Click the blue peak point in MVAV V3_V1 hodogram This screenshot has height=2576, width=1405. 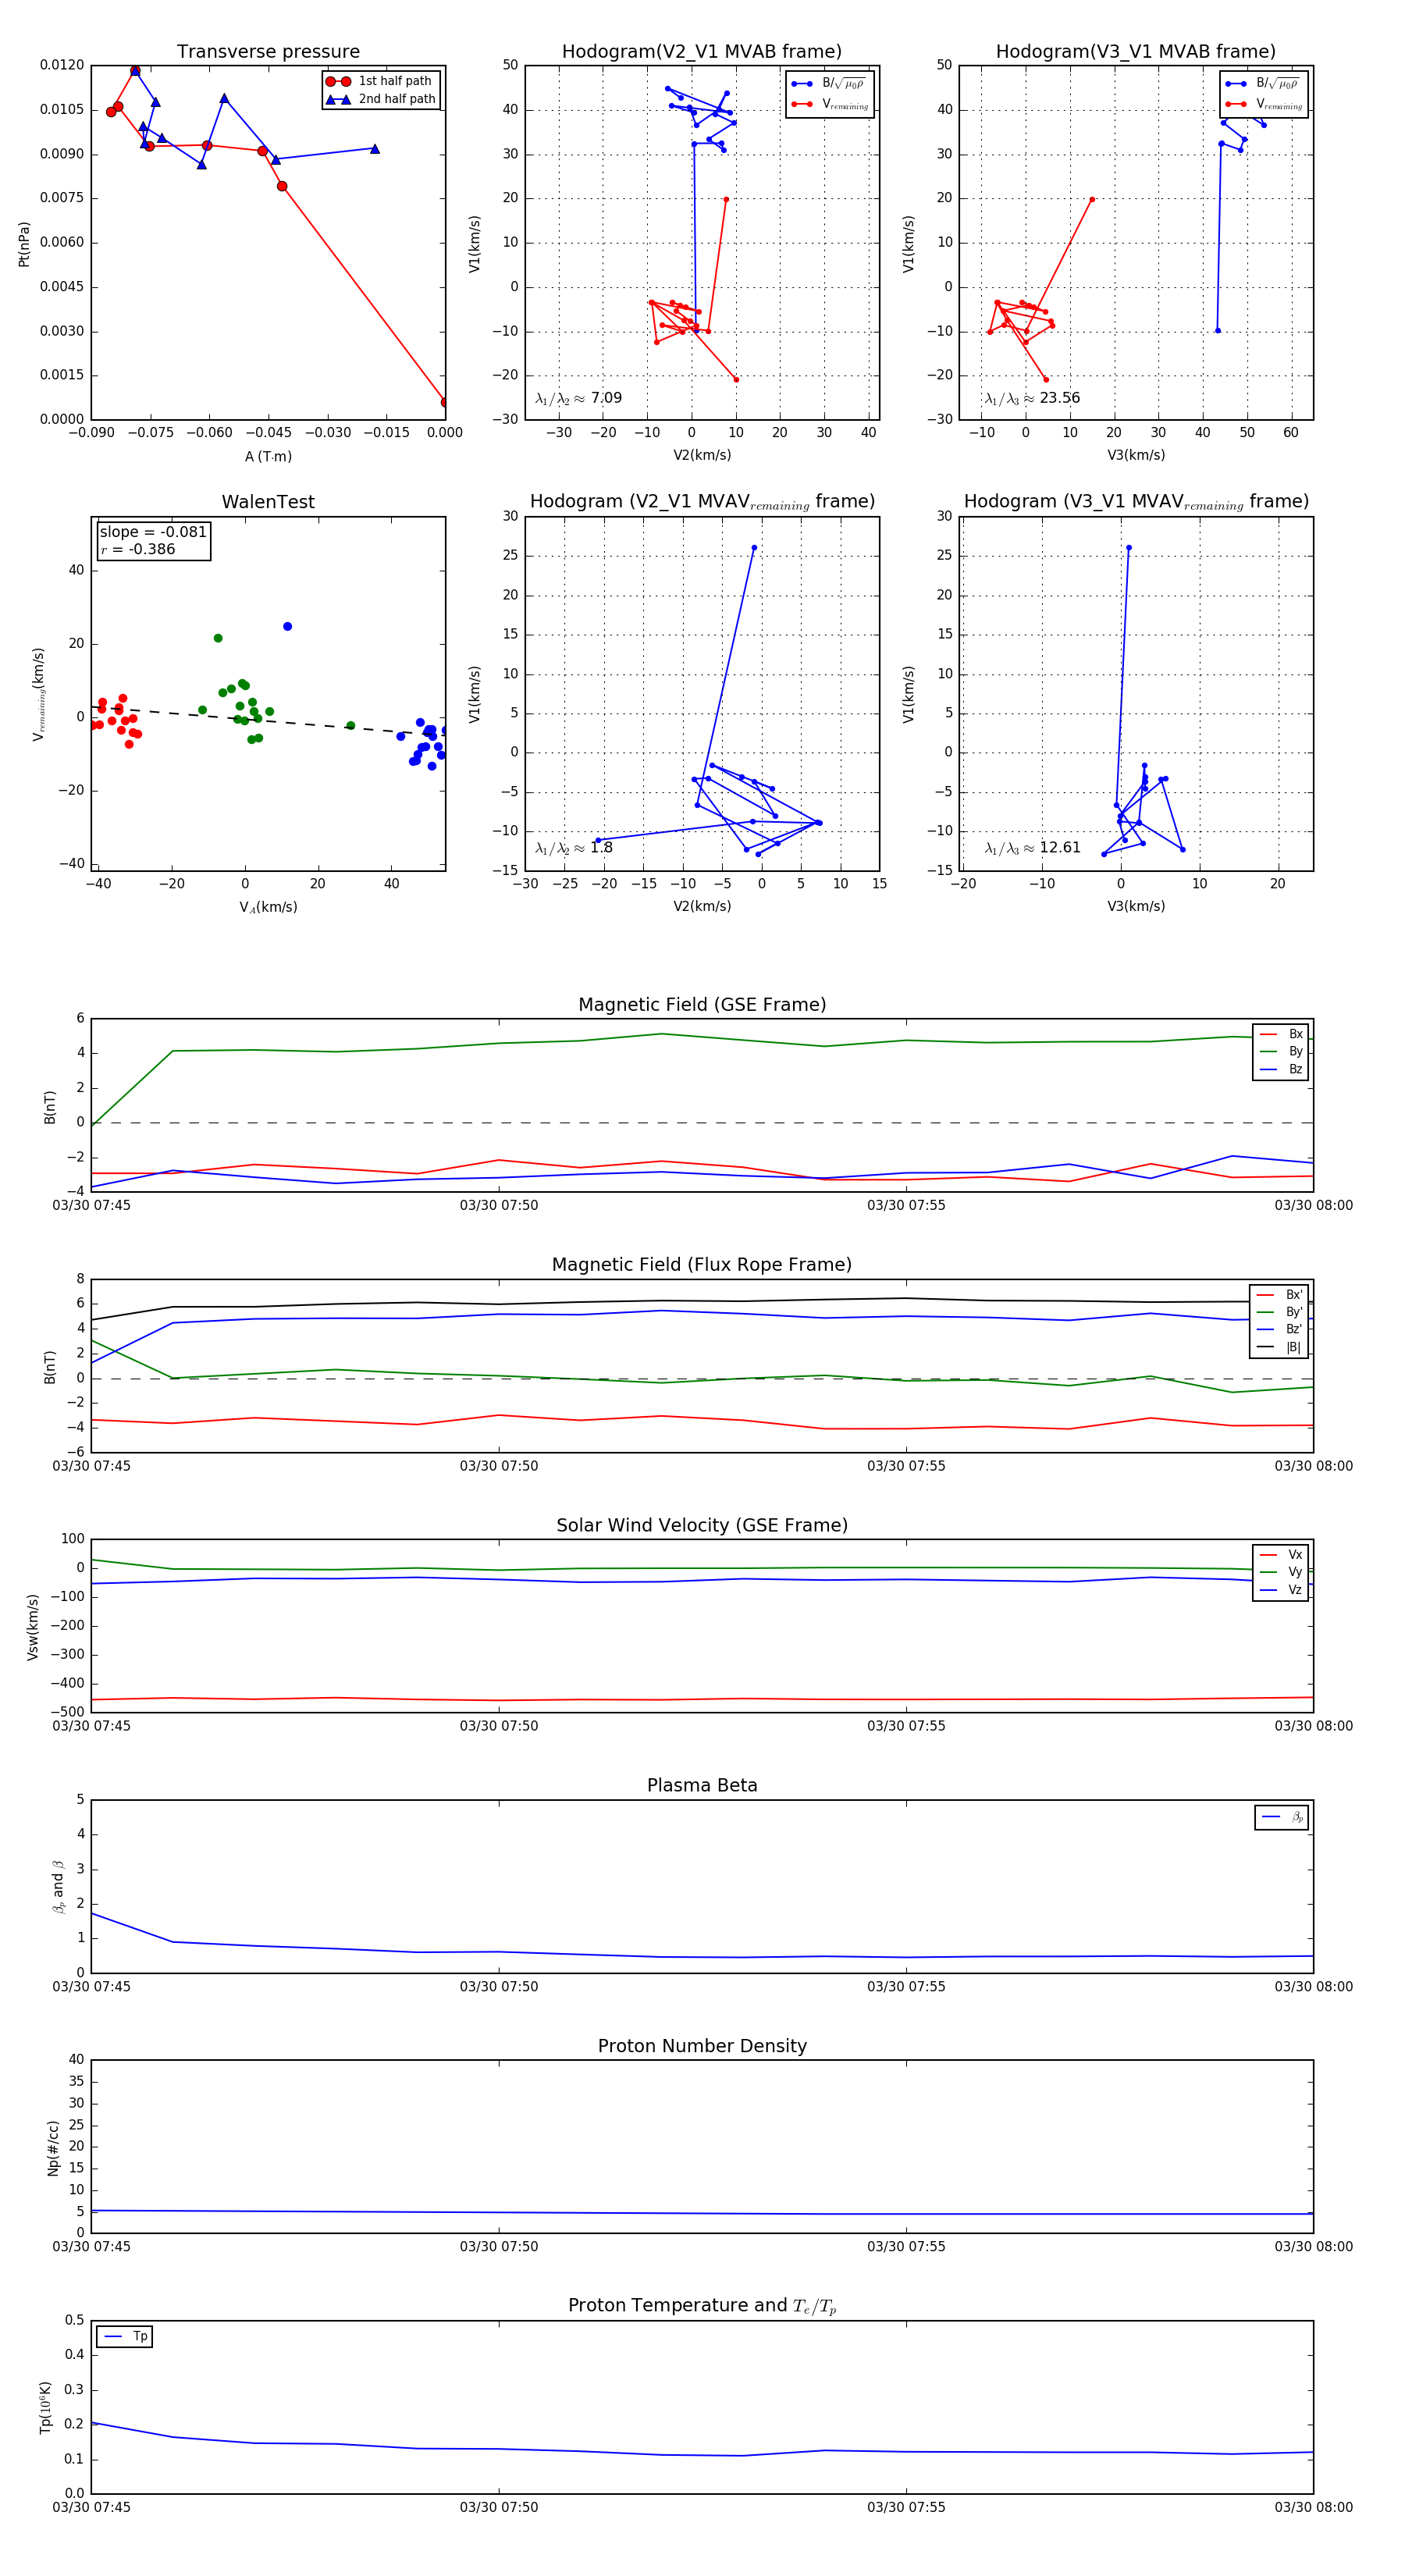pos(1129,547)
